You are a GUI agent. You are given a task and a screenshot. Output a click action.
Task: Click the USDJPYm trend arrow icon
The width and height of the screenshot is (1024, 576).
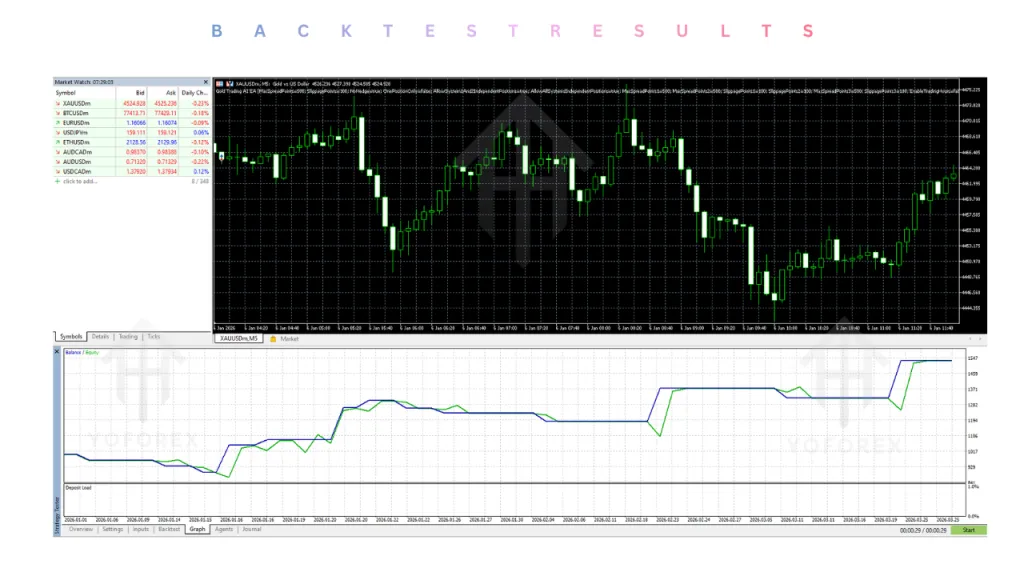click(x=57, y=133)
